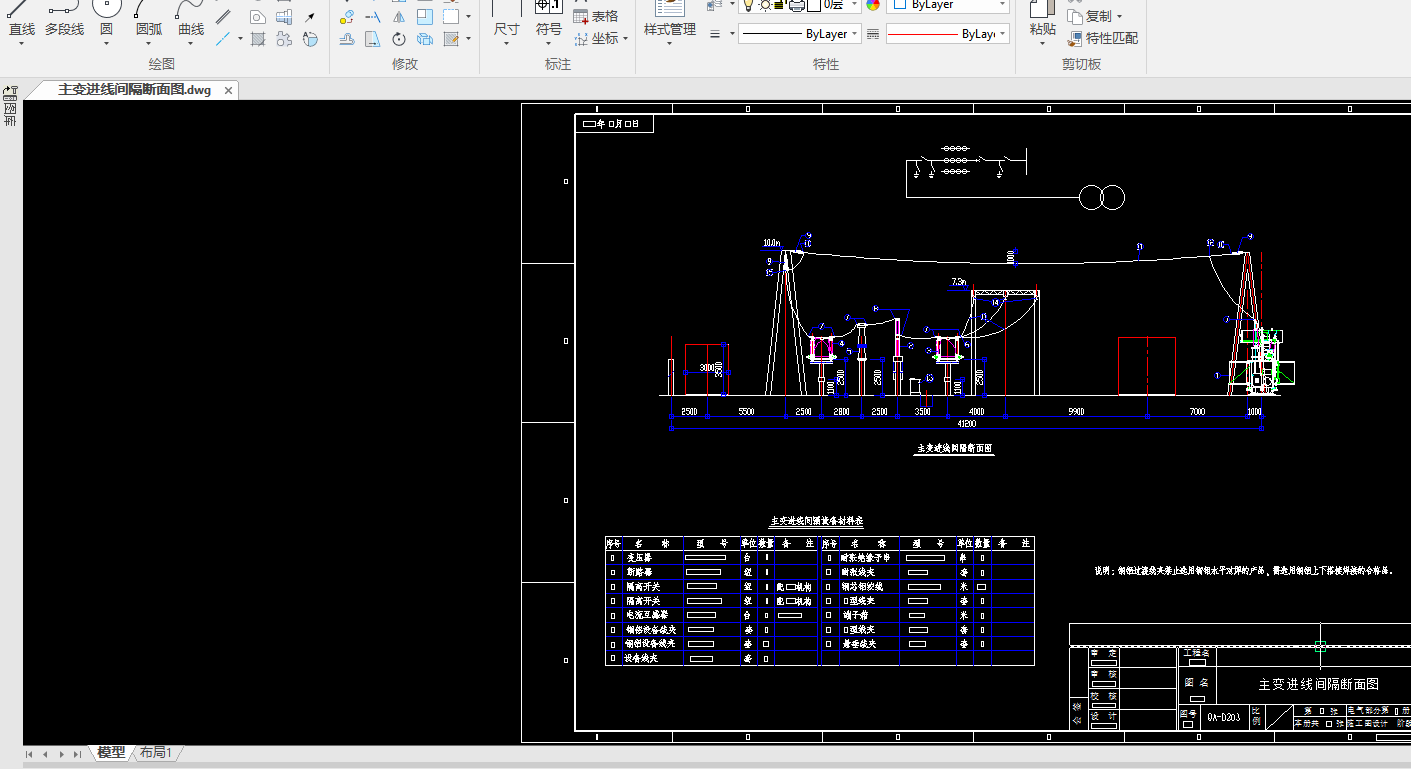Select the 圆弧 (Arc) tool

(x=148, y=20)
